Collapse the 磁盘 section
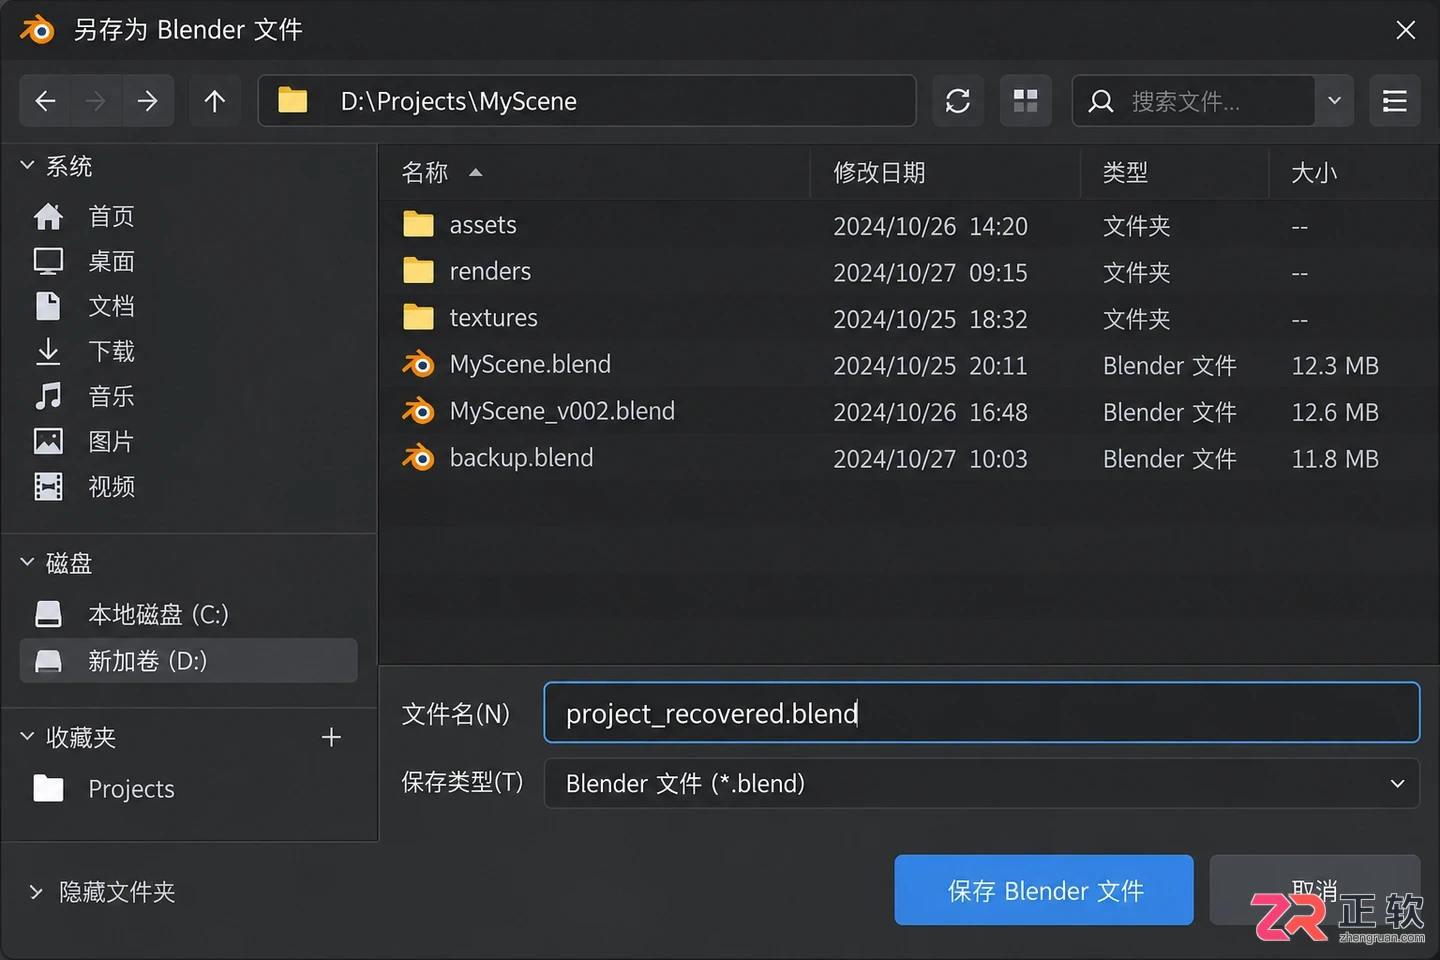Screen dimensions: 1440x960 tap(27, 563)
